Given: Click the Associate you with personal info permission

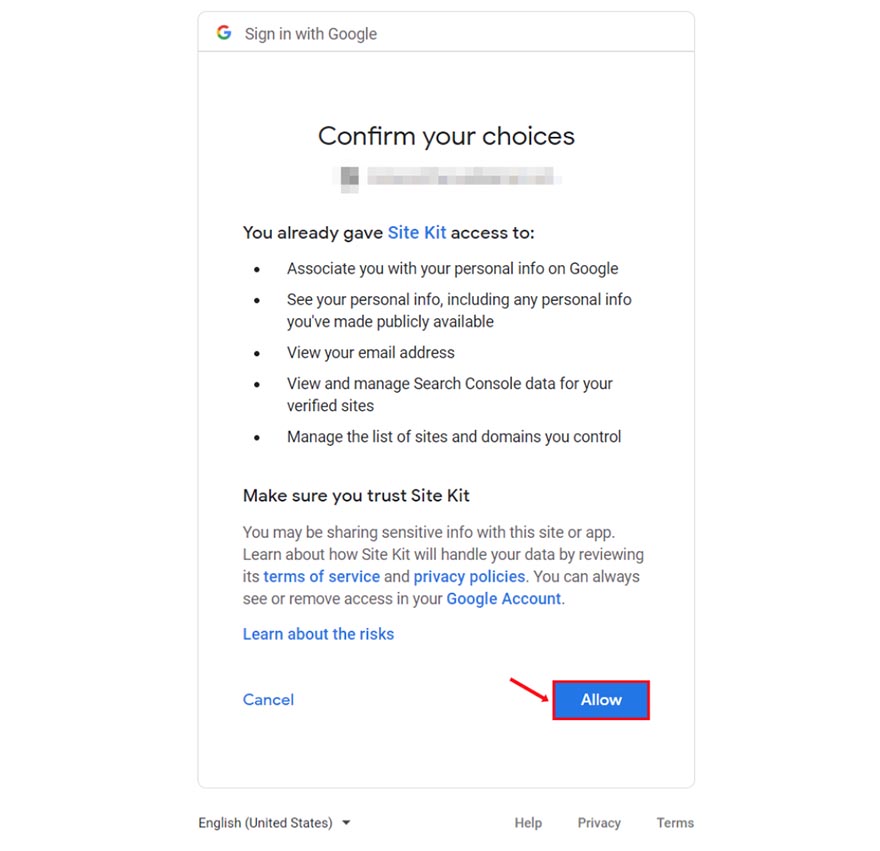Looking at the screenshot, I should (x=452, y=269).
